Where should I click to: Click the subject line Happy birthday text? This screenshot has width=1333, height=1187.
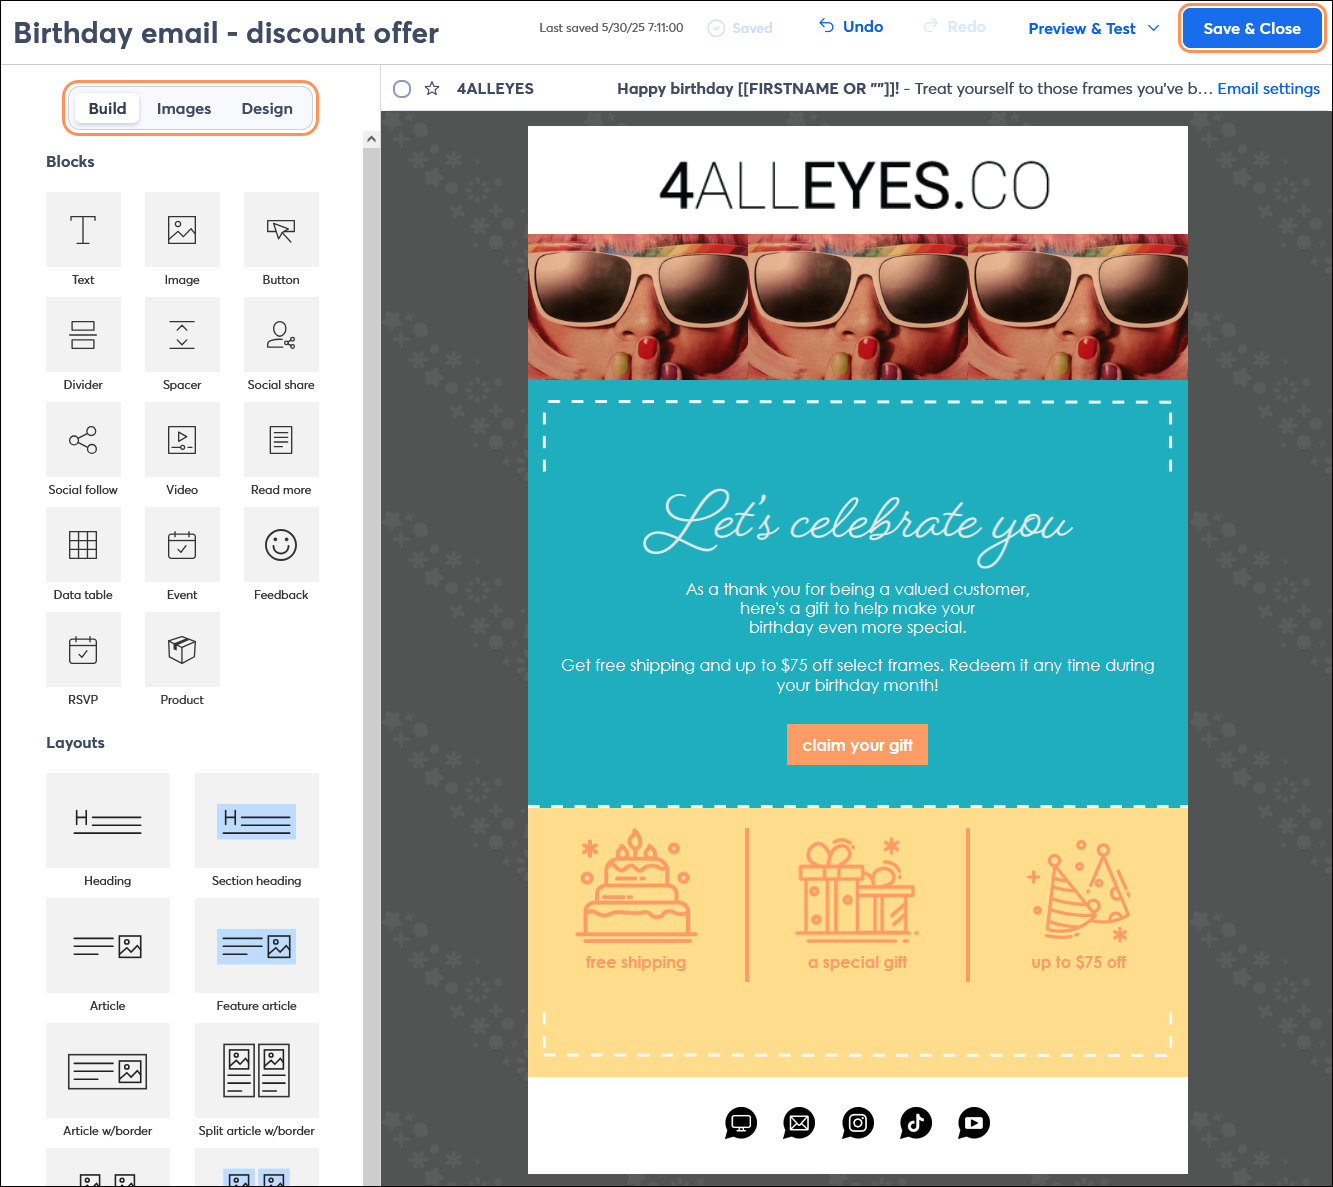click(x=758, y=89)
